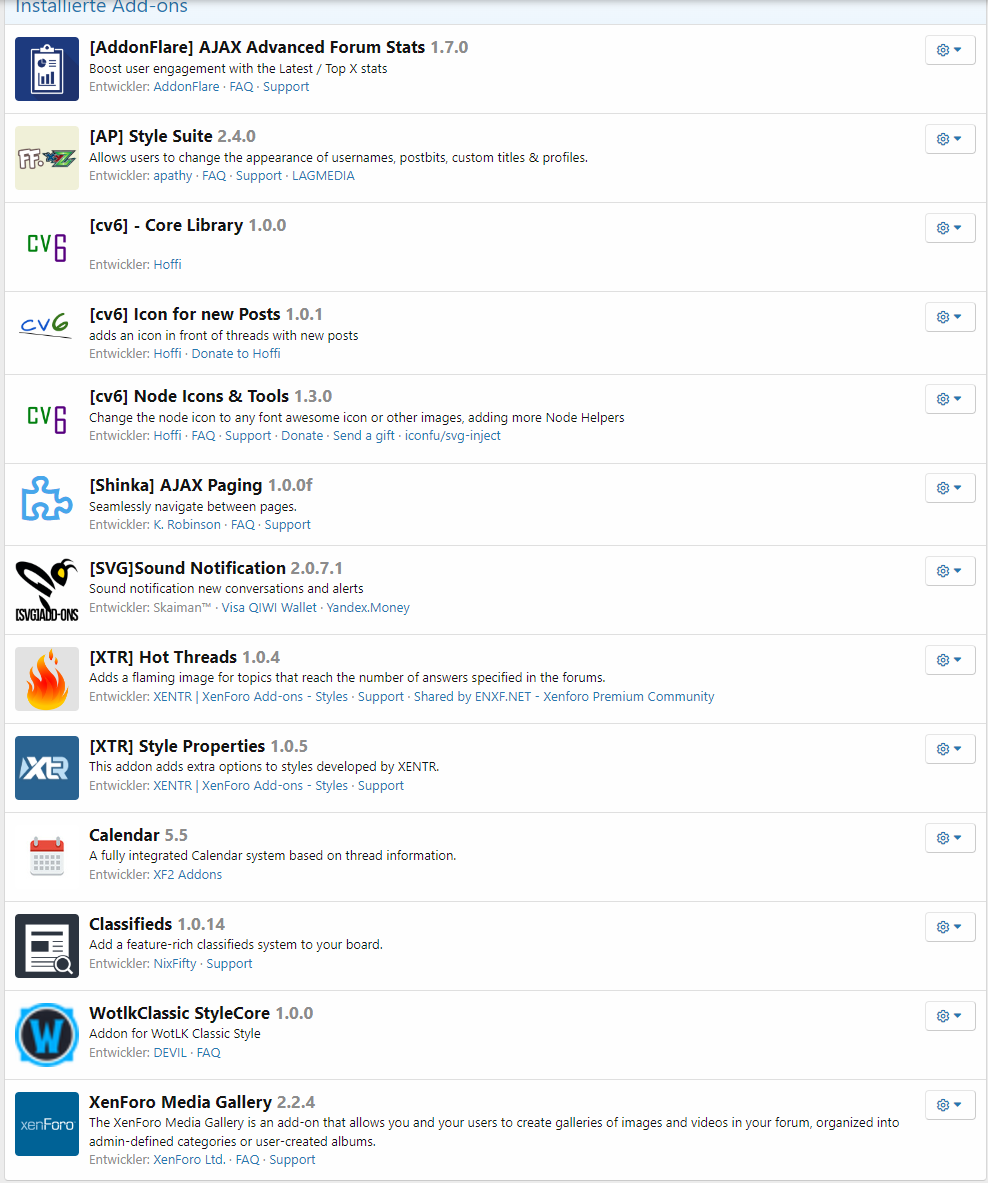Click the Calendar 5.5 title

[x=138, y=835]
